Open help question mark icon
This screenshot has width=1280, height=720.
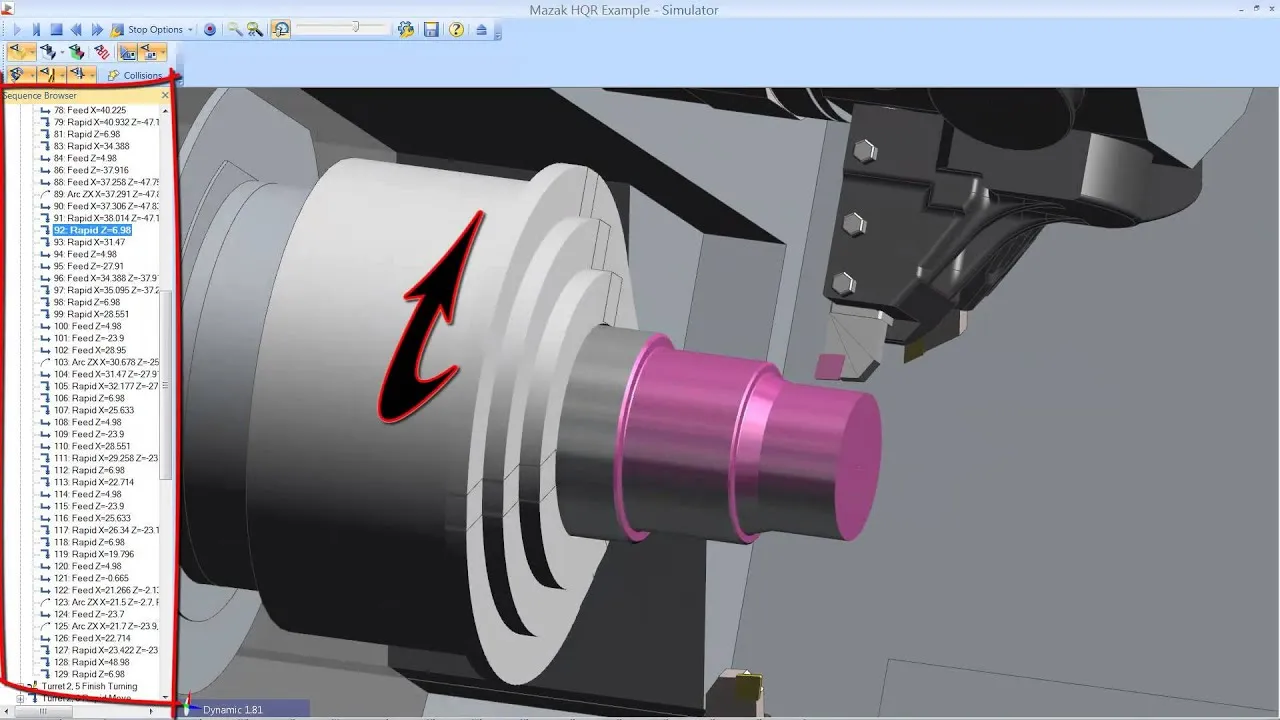456,30
